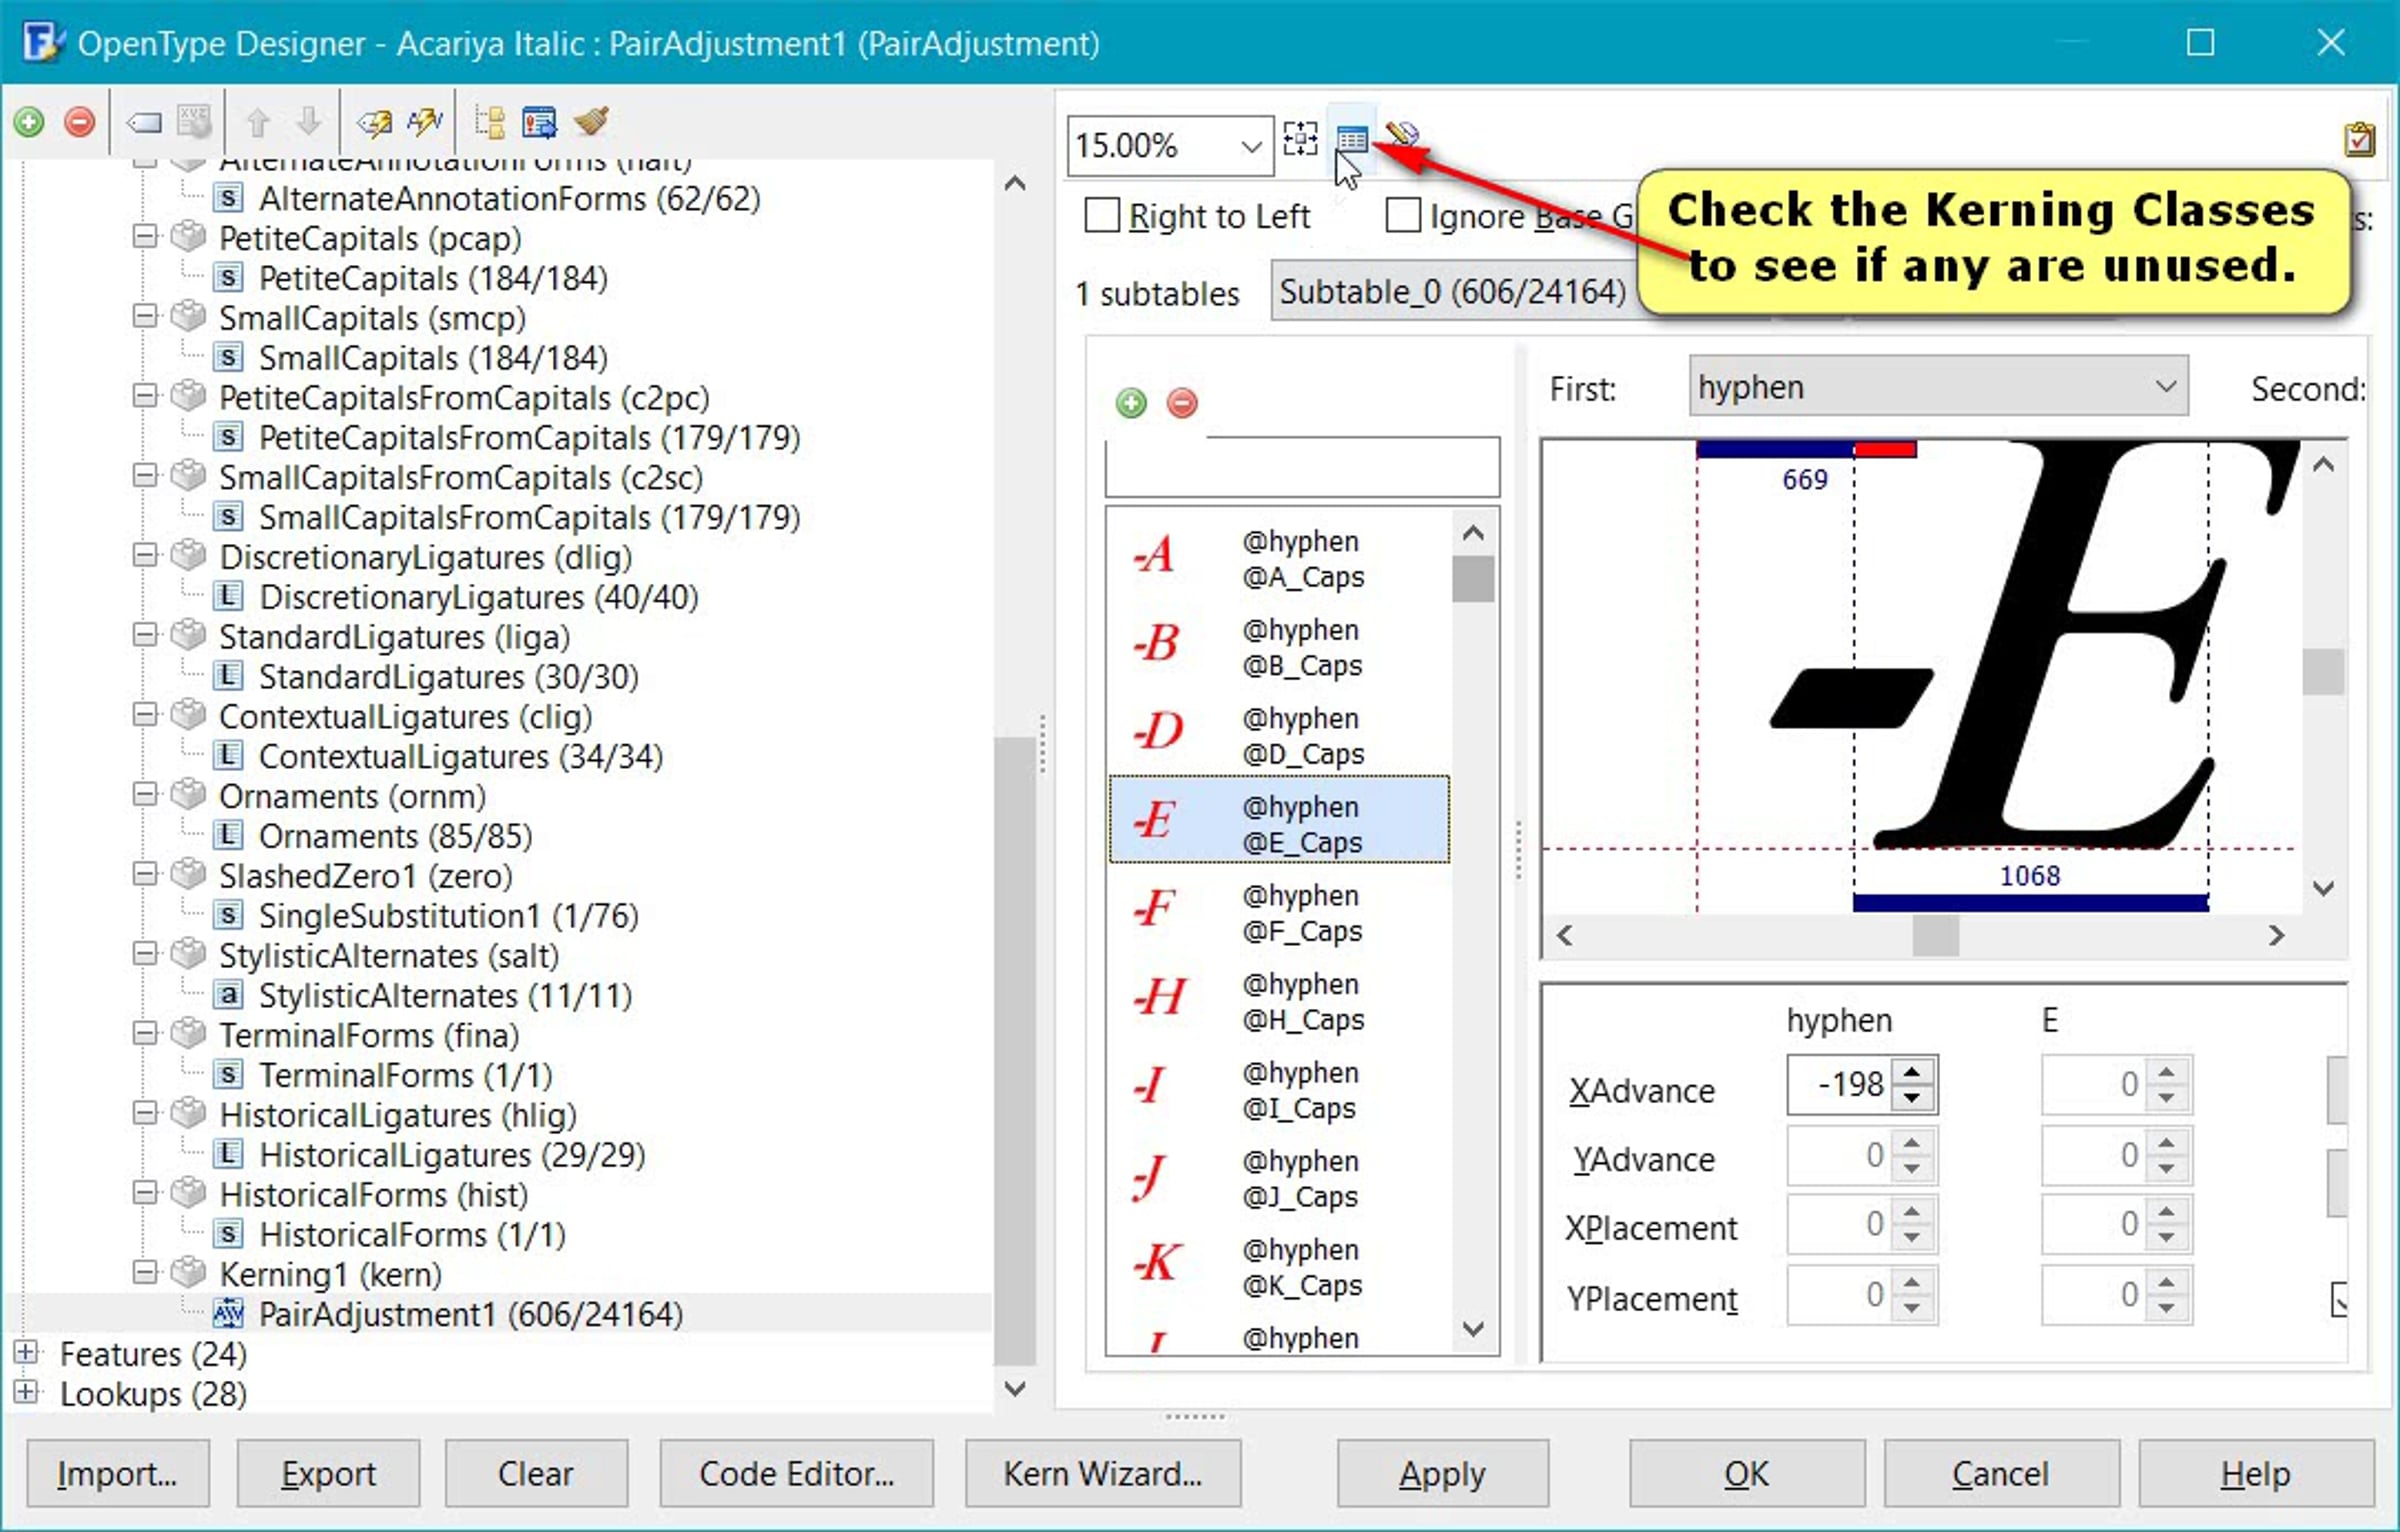Toggle the Ignore Base Glyphs checkbox

pos(1402,216)
